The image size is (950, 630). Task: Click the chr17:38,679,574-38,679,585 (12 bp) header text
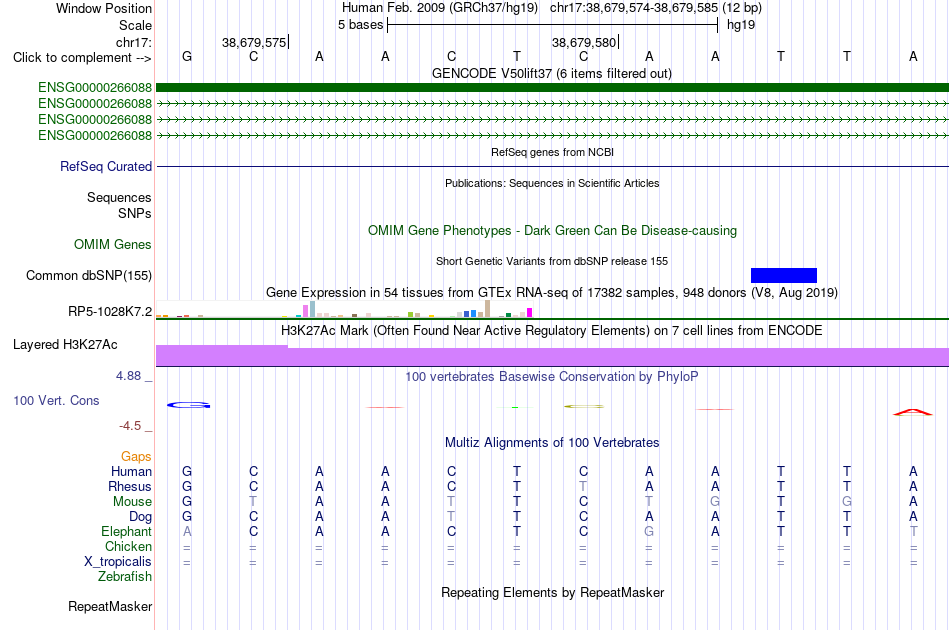(x=656, y=8)
